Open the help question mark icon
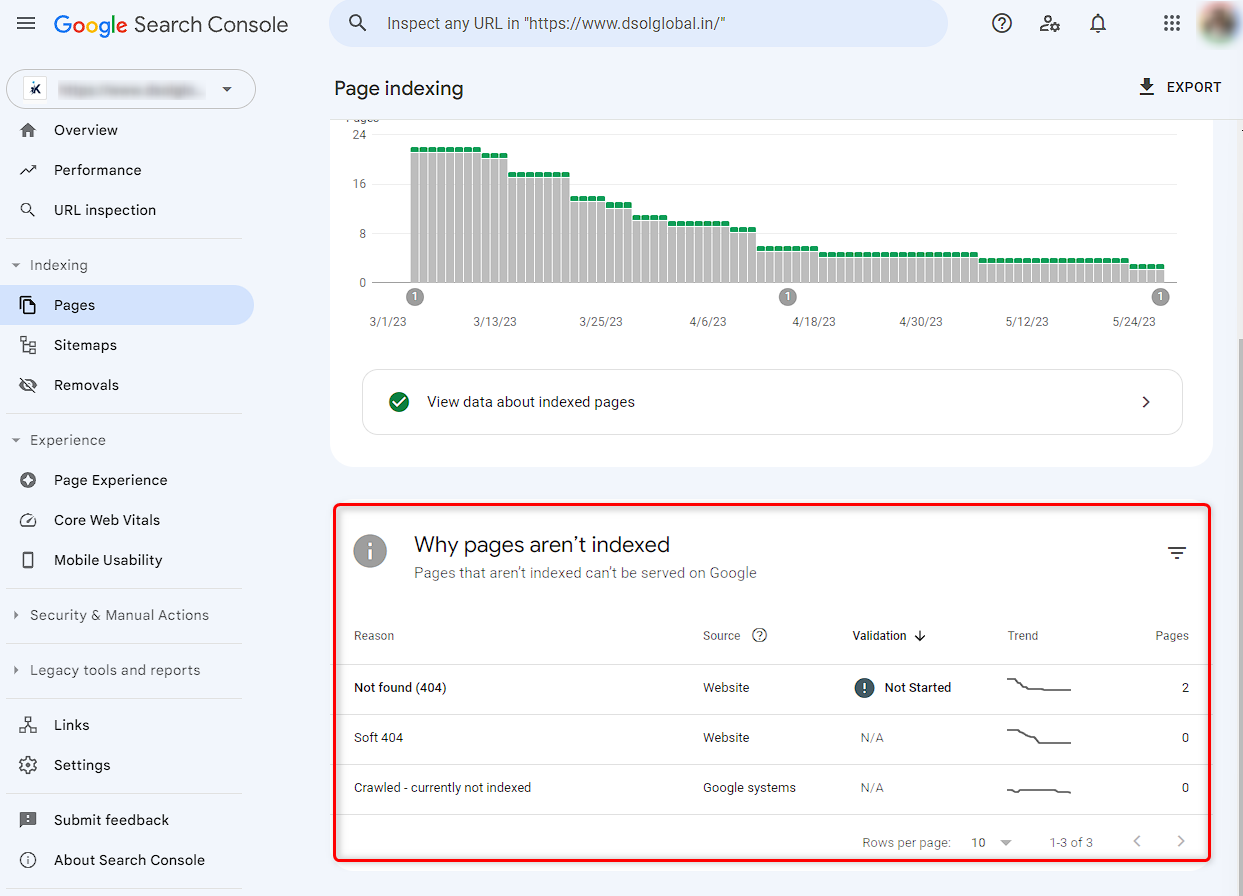 pos(1002,23)
